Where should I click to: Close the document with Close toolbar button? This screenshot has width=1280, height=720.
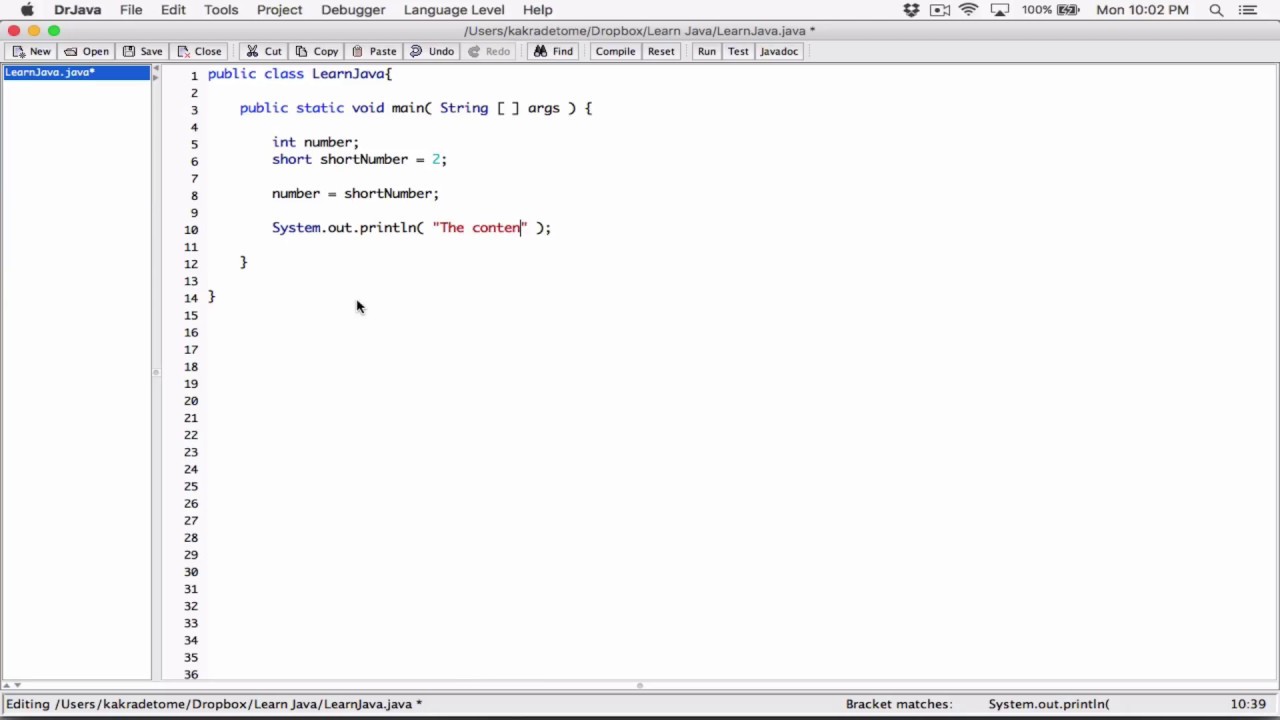(199, 51)
